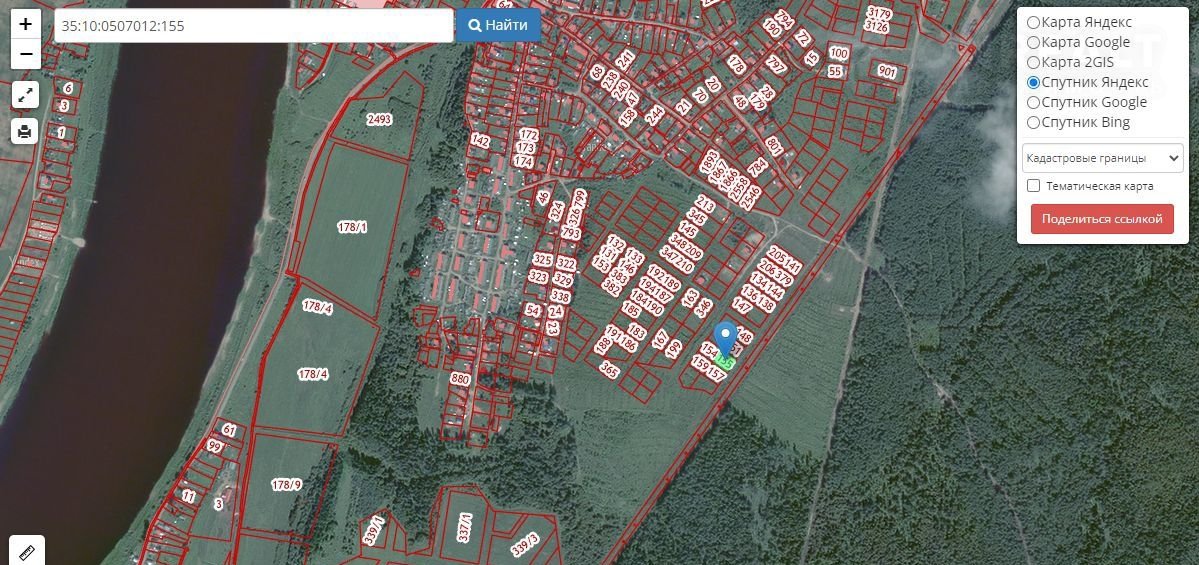The height and width of the screenshot is (565, 1199).
Task: Enable the Тематическая карта checkbox
Action: (x=1034, y=186)
